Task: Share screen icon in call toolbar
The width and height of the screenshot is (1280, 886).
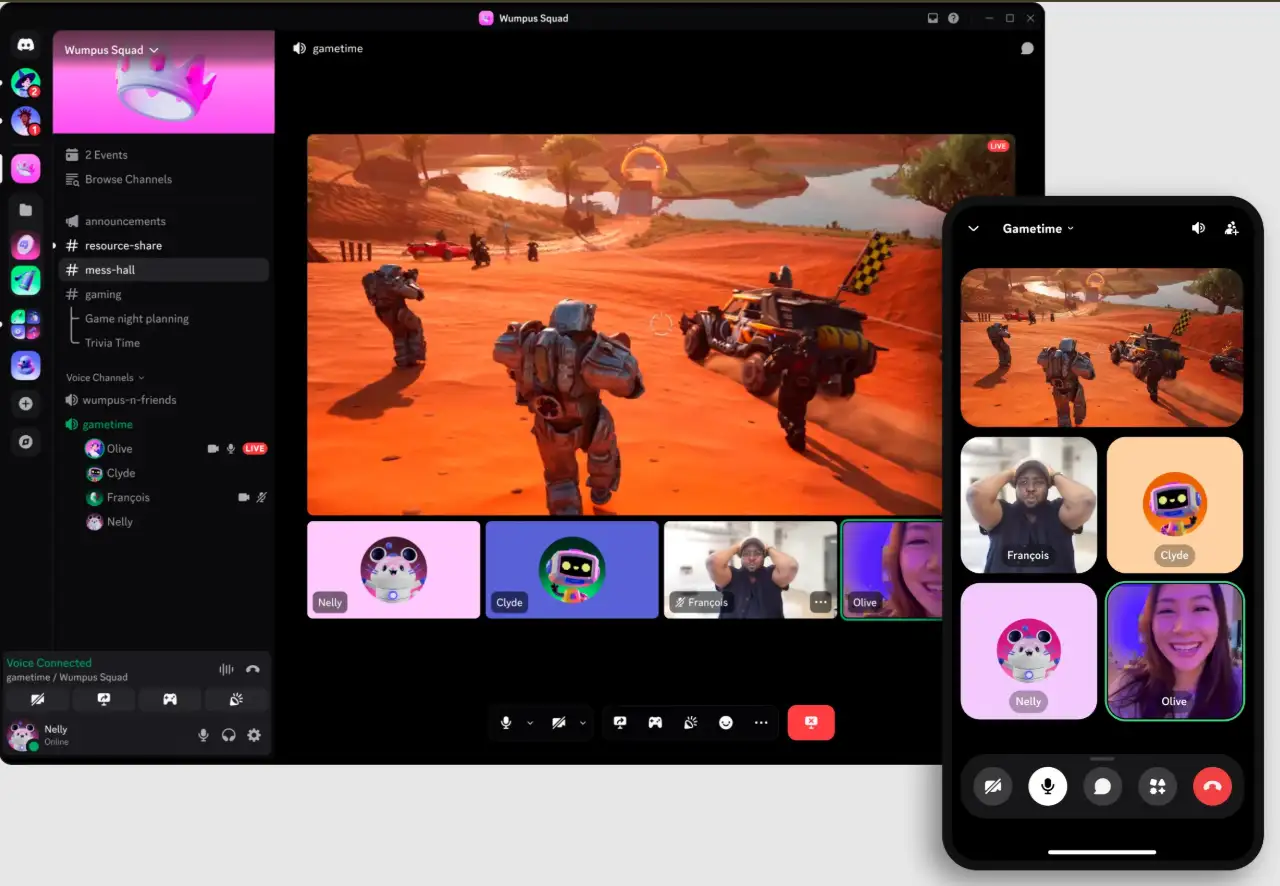Action: (620, 722)
